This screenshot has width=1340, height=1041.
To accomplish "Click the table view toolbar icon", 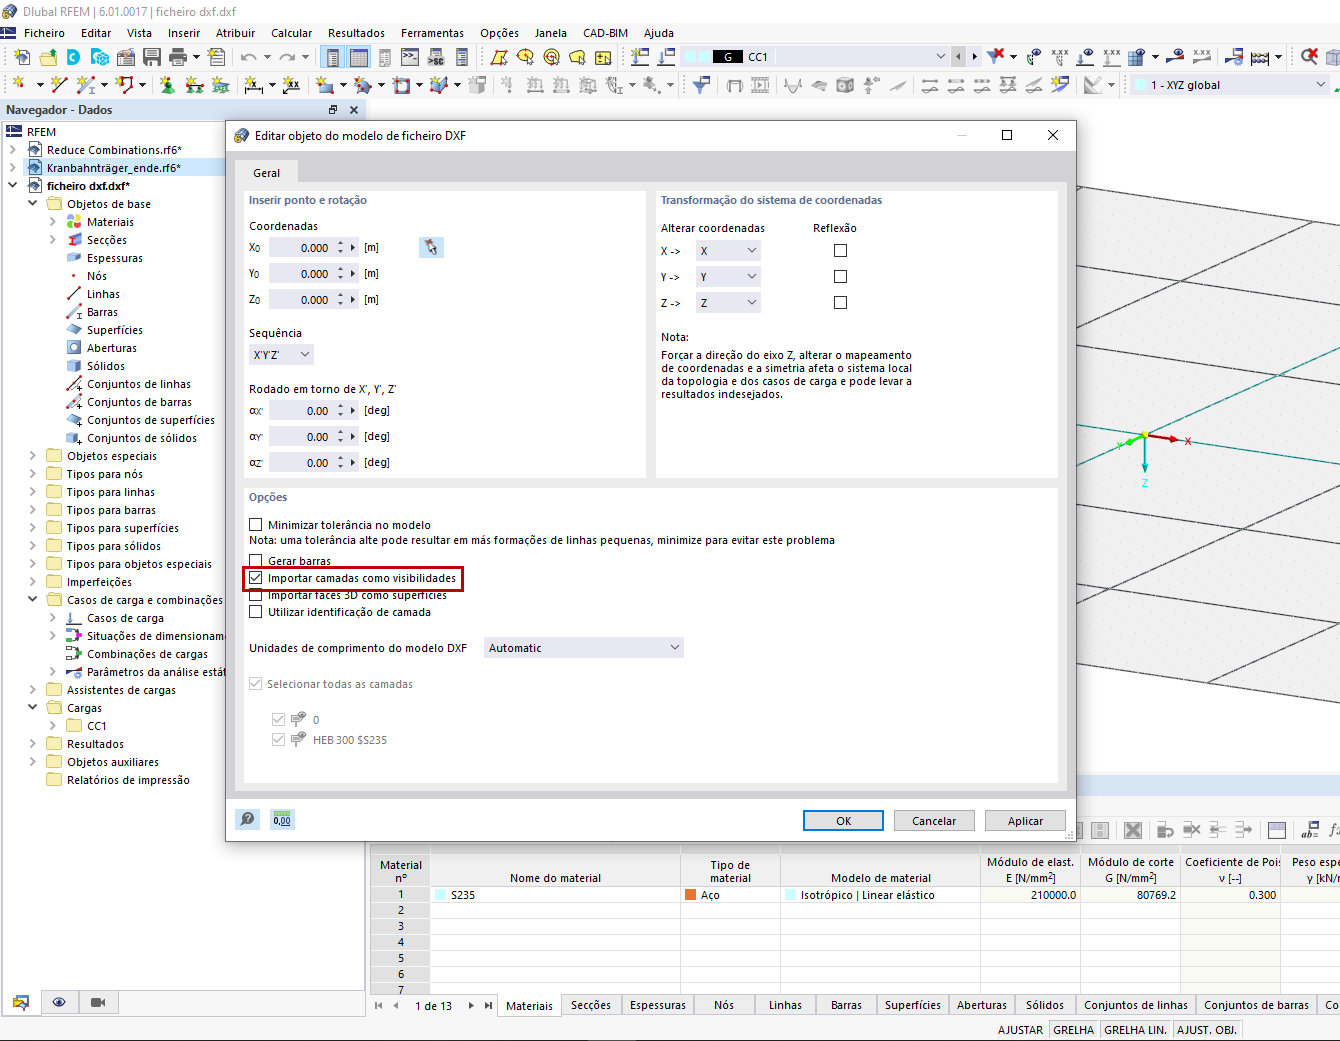I will 359,57.
